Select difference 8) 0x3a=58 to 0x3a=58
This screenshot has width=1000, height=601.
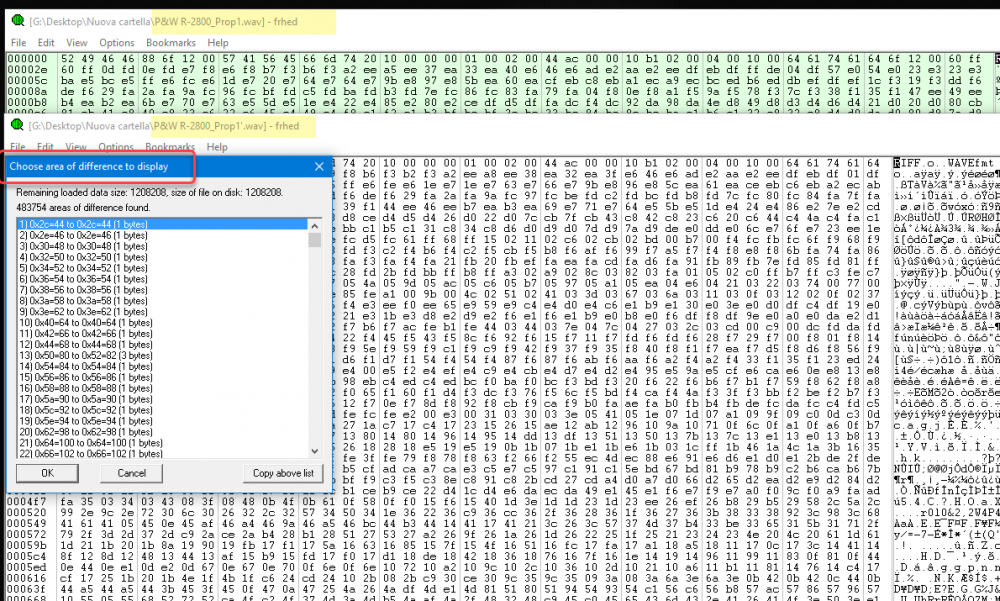point(163,300)
